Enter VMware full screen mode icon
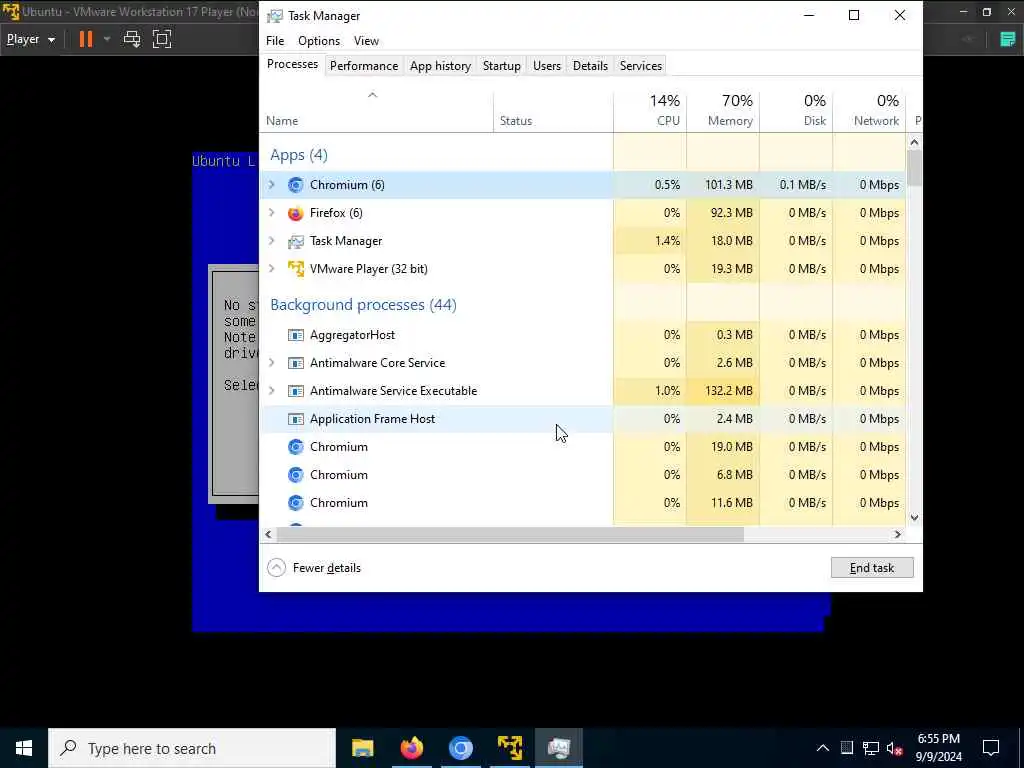Viewport: 1024px width, 768px height. coord(162,39)
